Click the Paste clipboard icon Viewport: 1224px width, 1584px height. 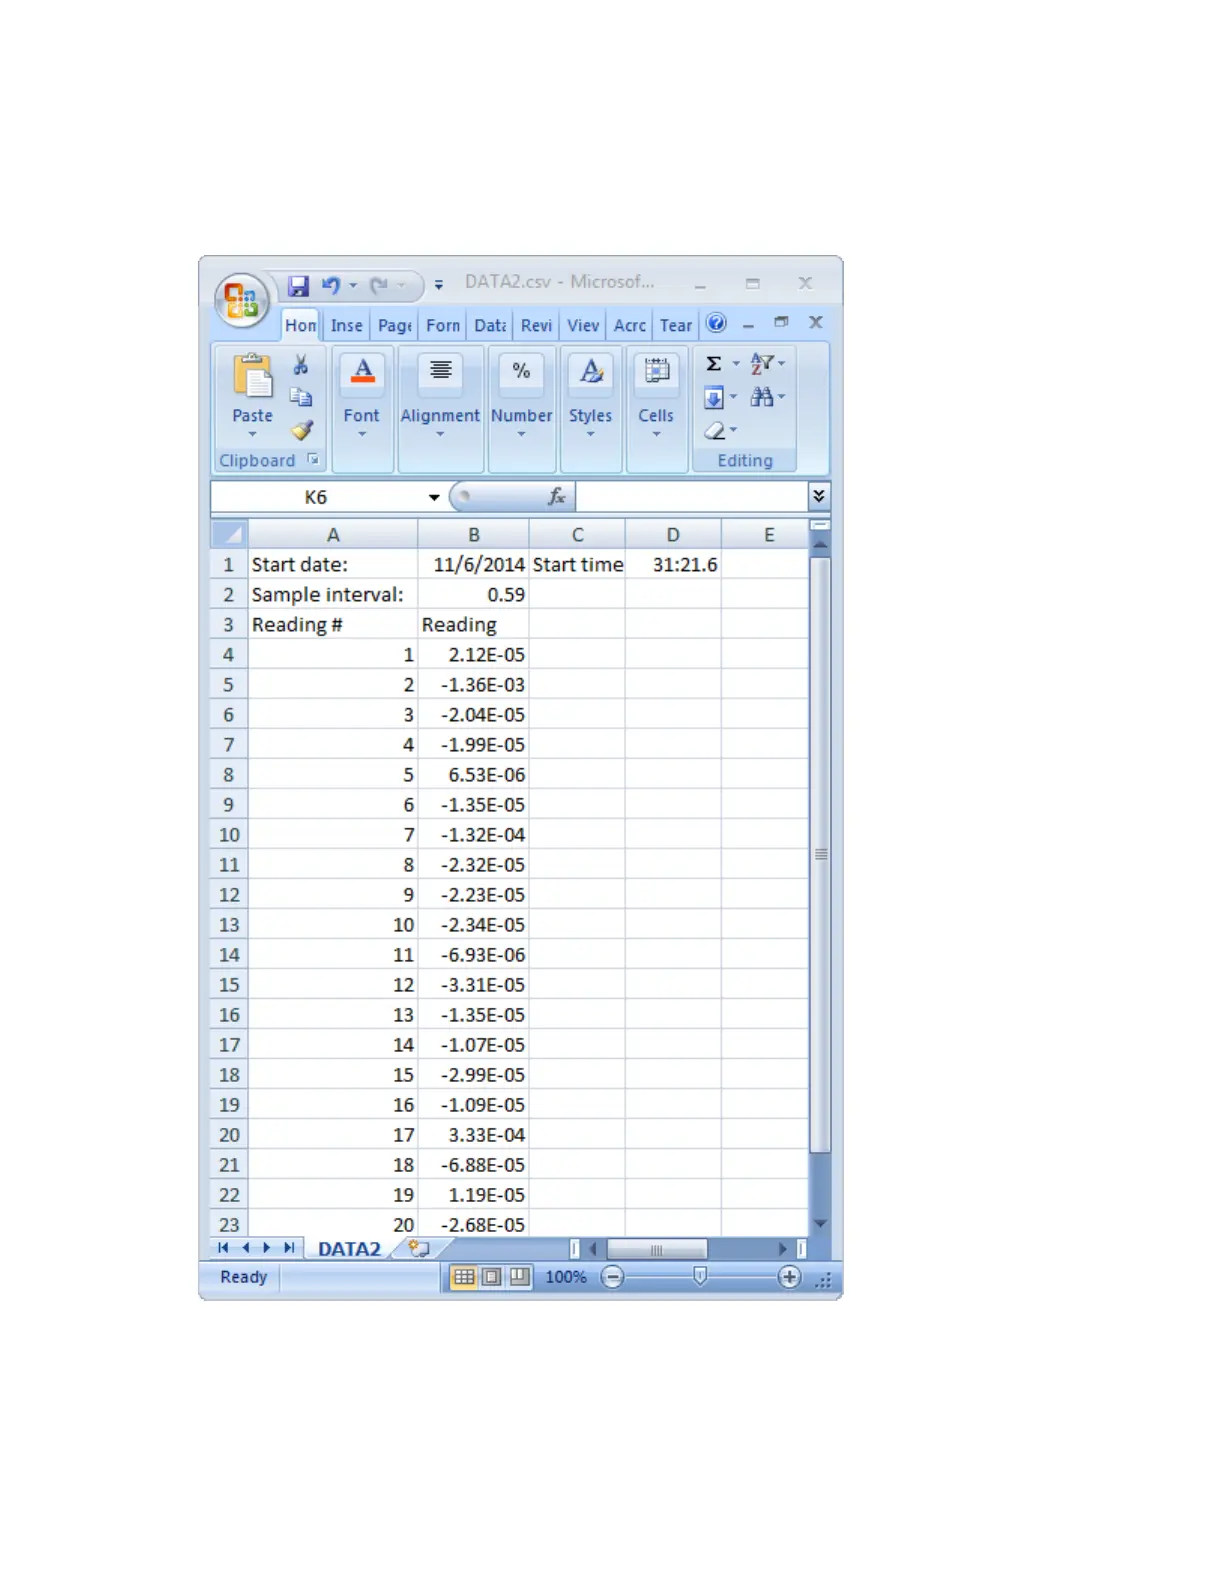click(252, 378)
